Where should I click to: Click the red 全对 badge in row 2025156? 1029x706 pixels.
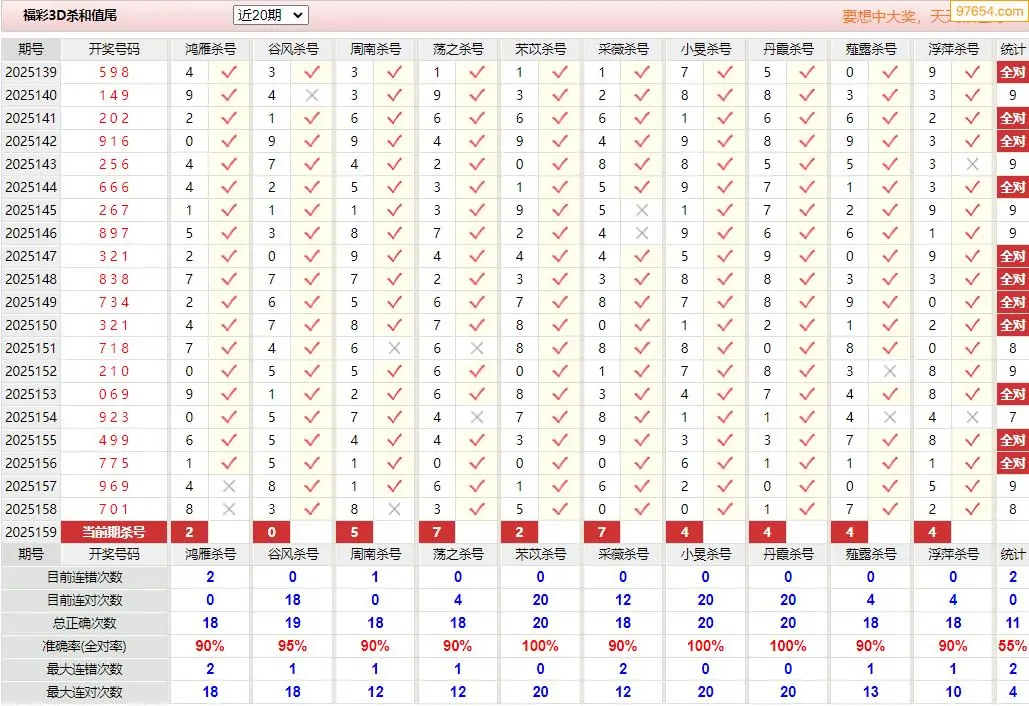pos(1013,463)
